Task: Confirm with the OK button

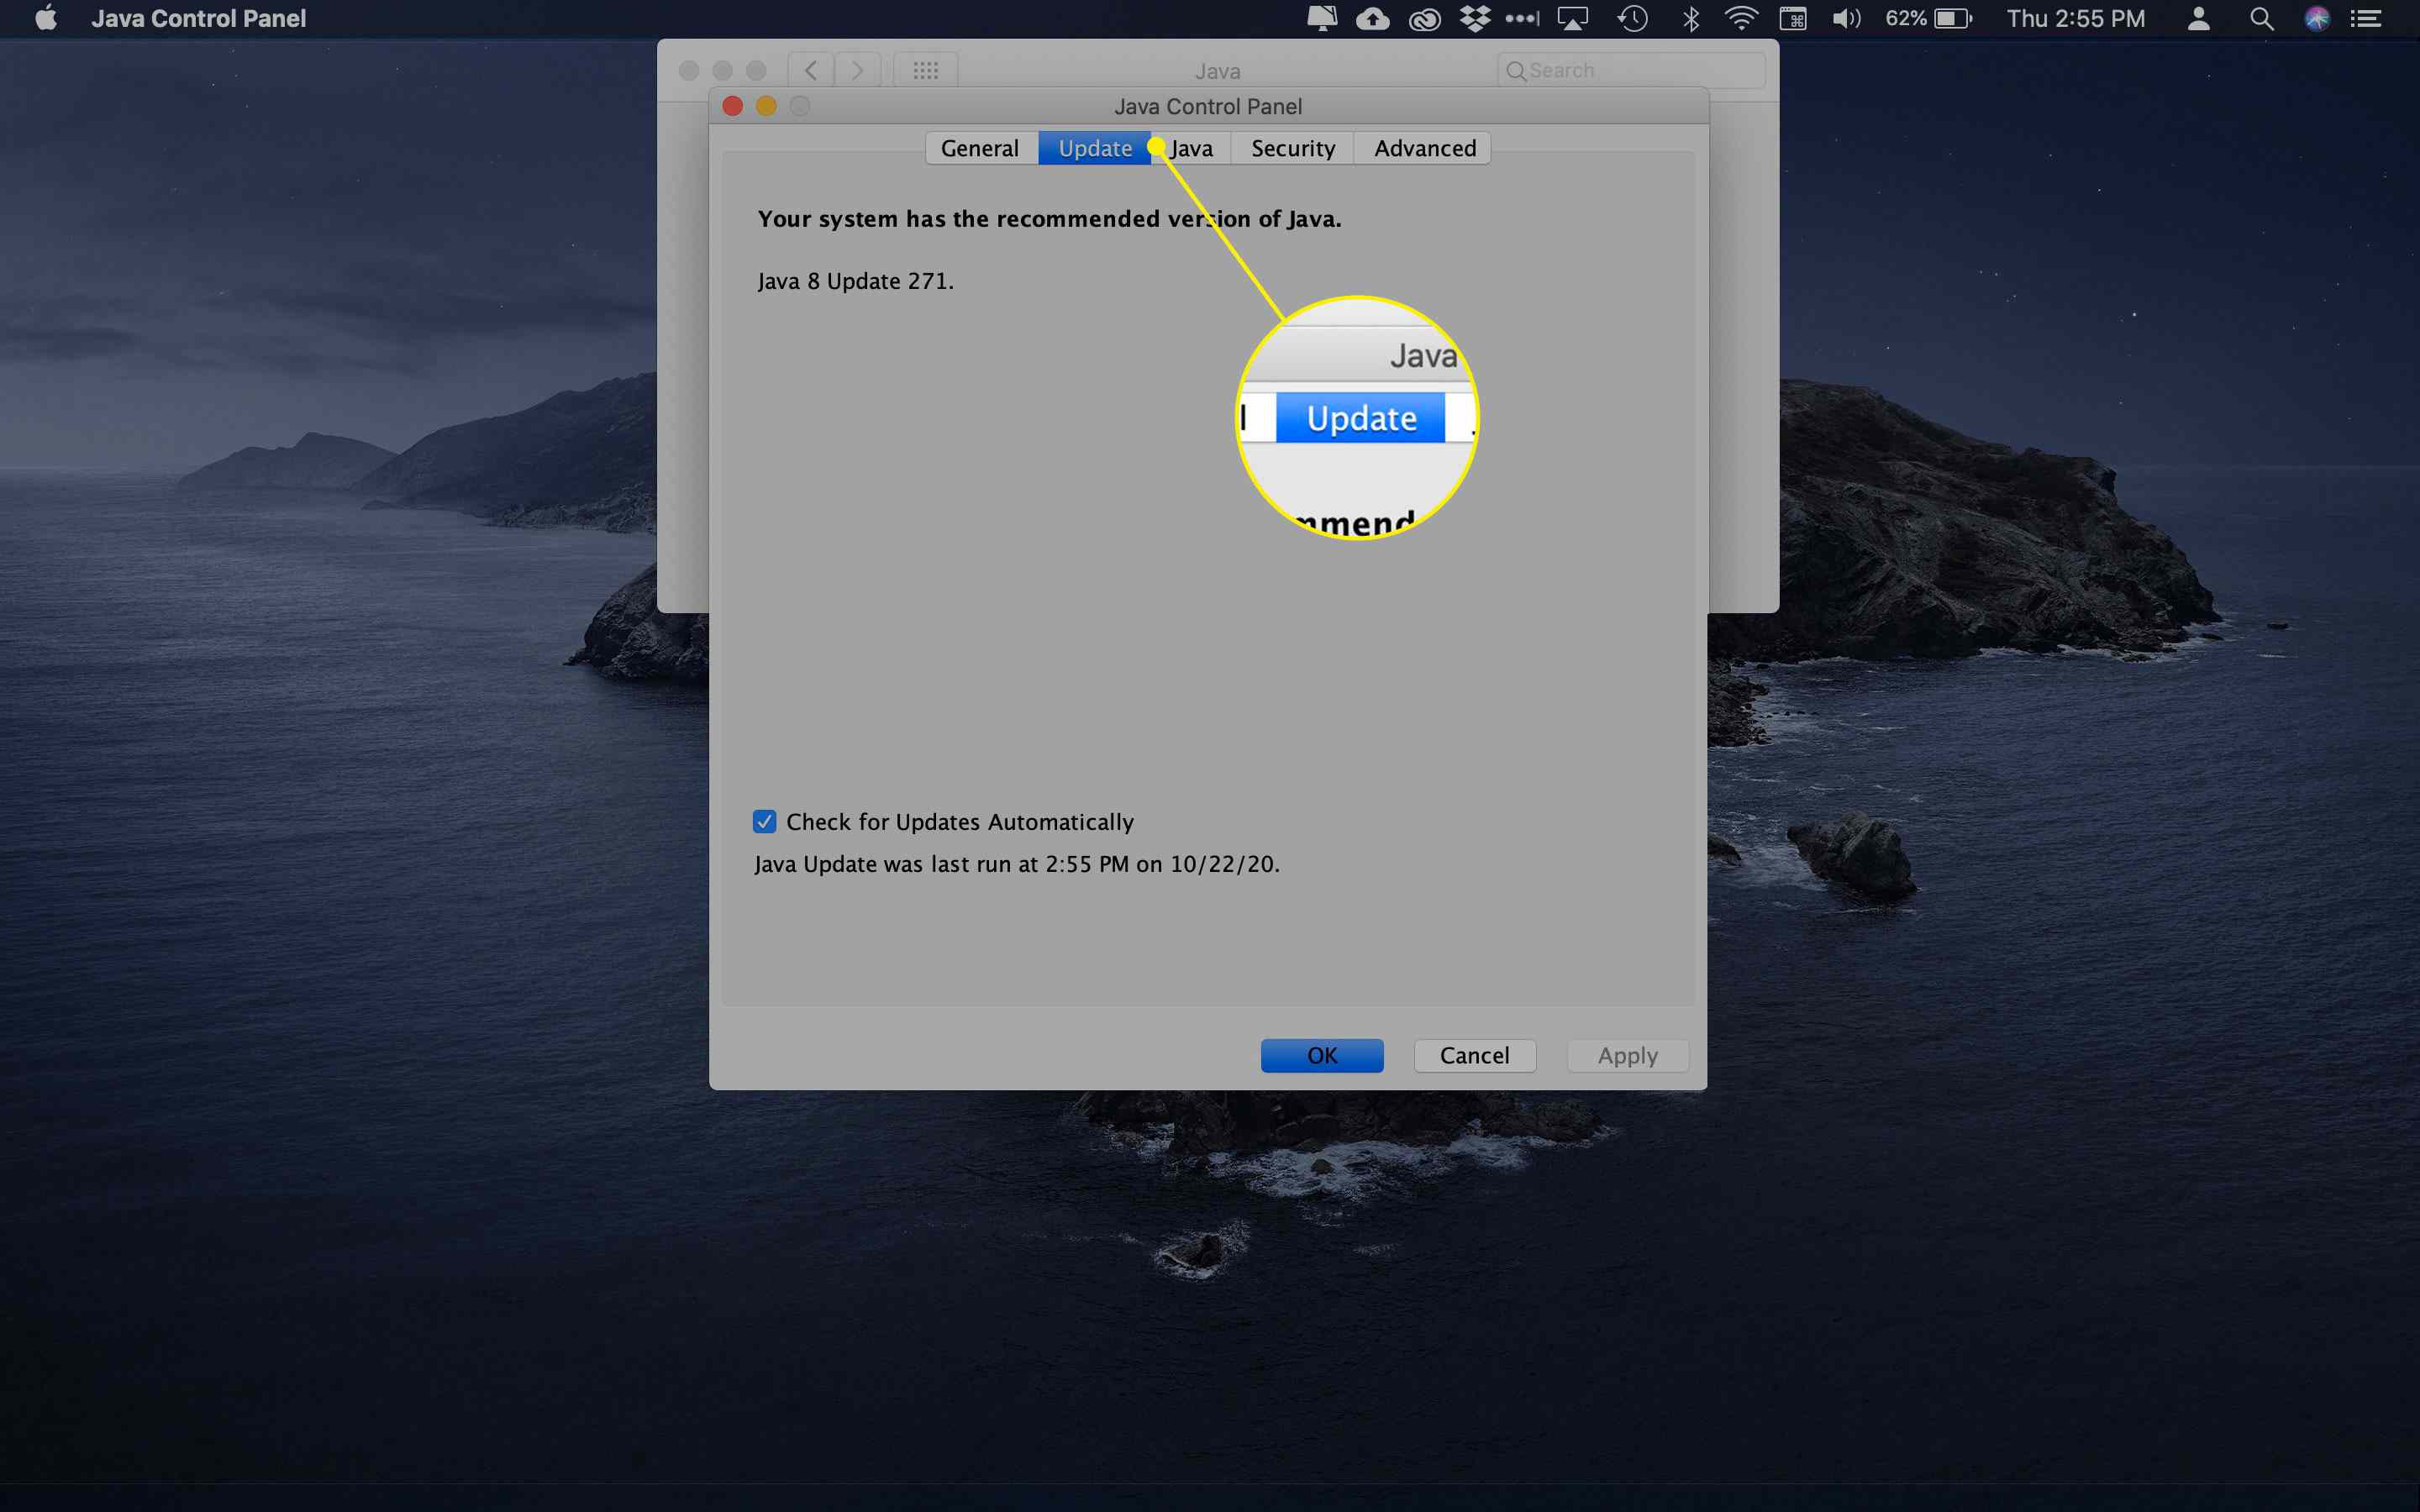Action: 1322,1055
